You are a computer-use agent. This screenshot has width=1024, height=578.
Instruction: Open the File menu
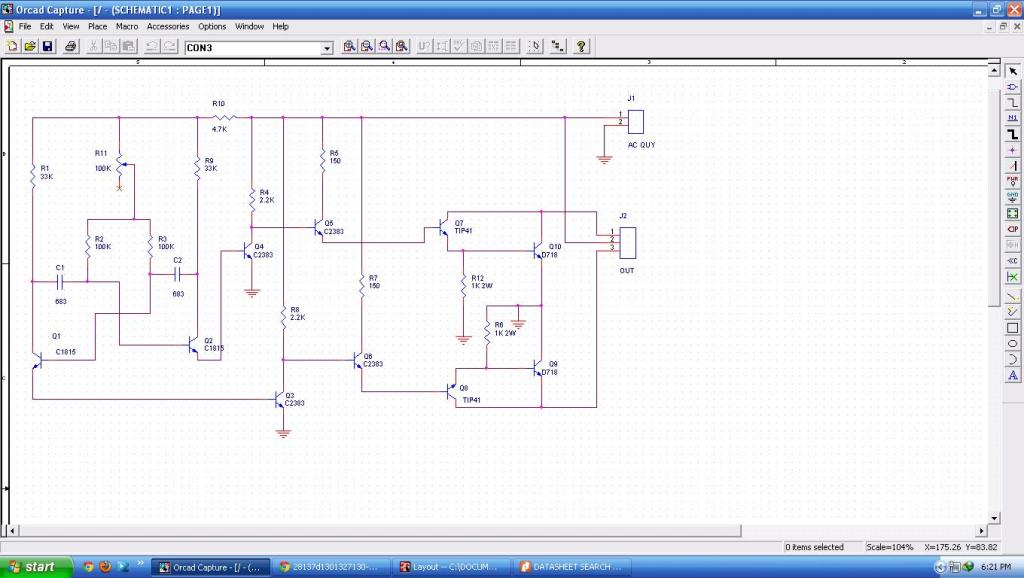(x=25, y=26)
